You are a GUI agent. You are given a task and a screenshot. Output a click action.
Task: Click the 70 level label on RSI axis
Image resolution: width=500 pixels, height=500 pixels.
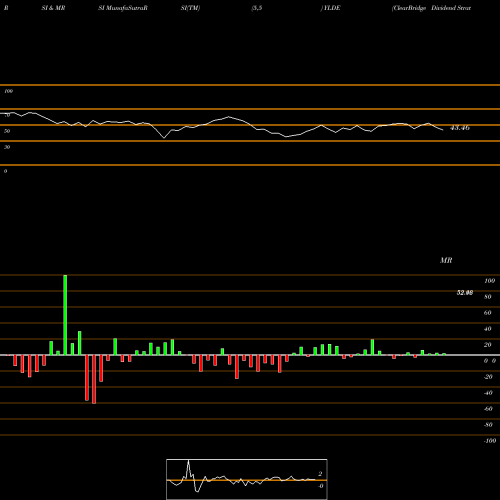tap(7, 115)
